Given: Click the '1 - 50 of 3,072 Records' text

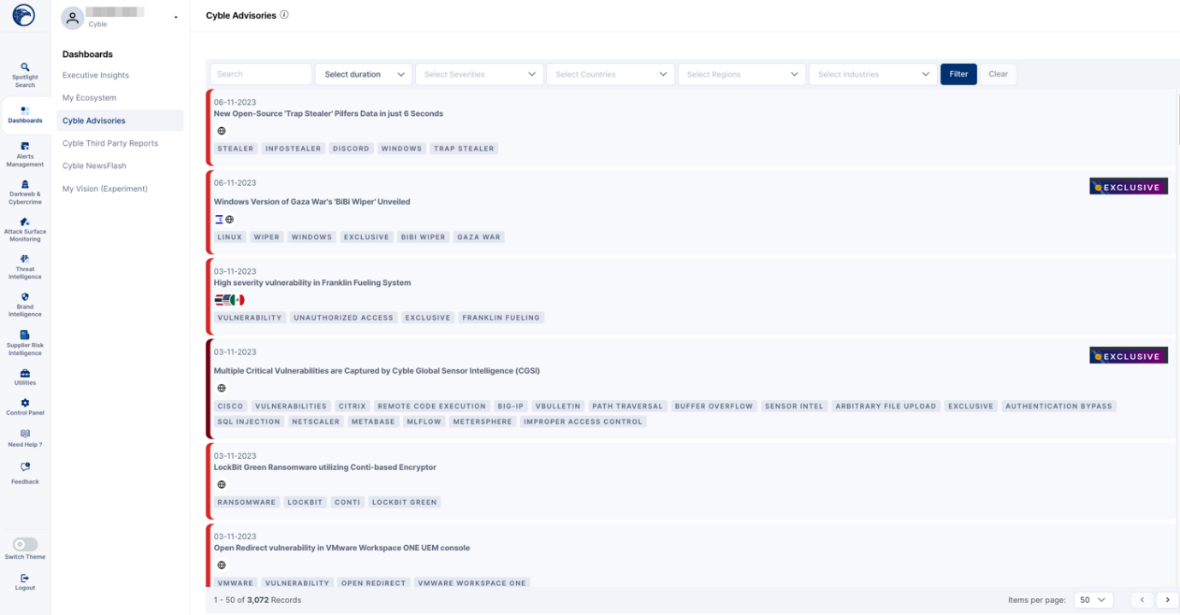Looking at the screenshot, I should coord(257,601).
